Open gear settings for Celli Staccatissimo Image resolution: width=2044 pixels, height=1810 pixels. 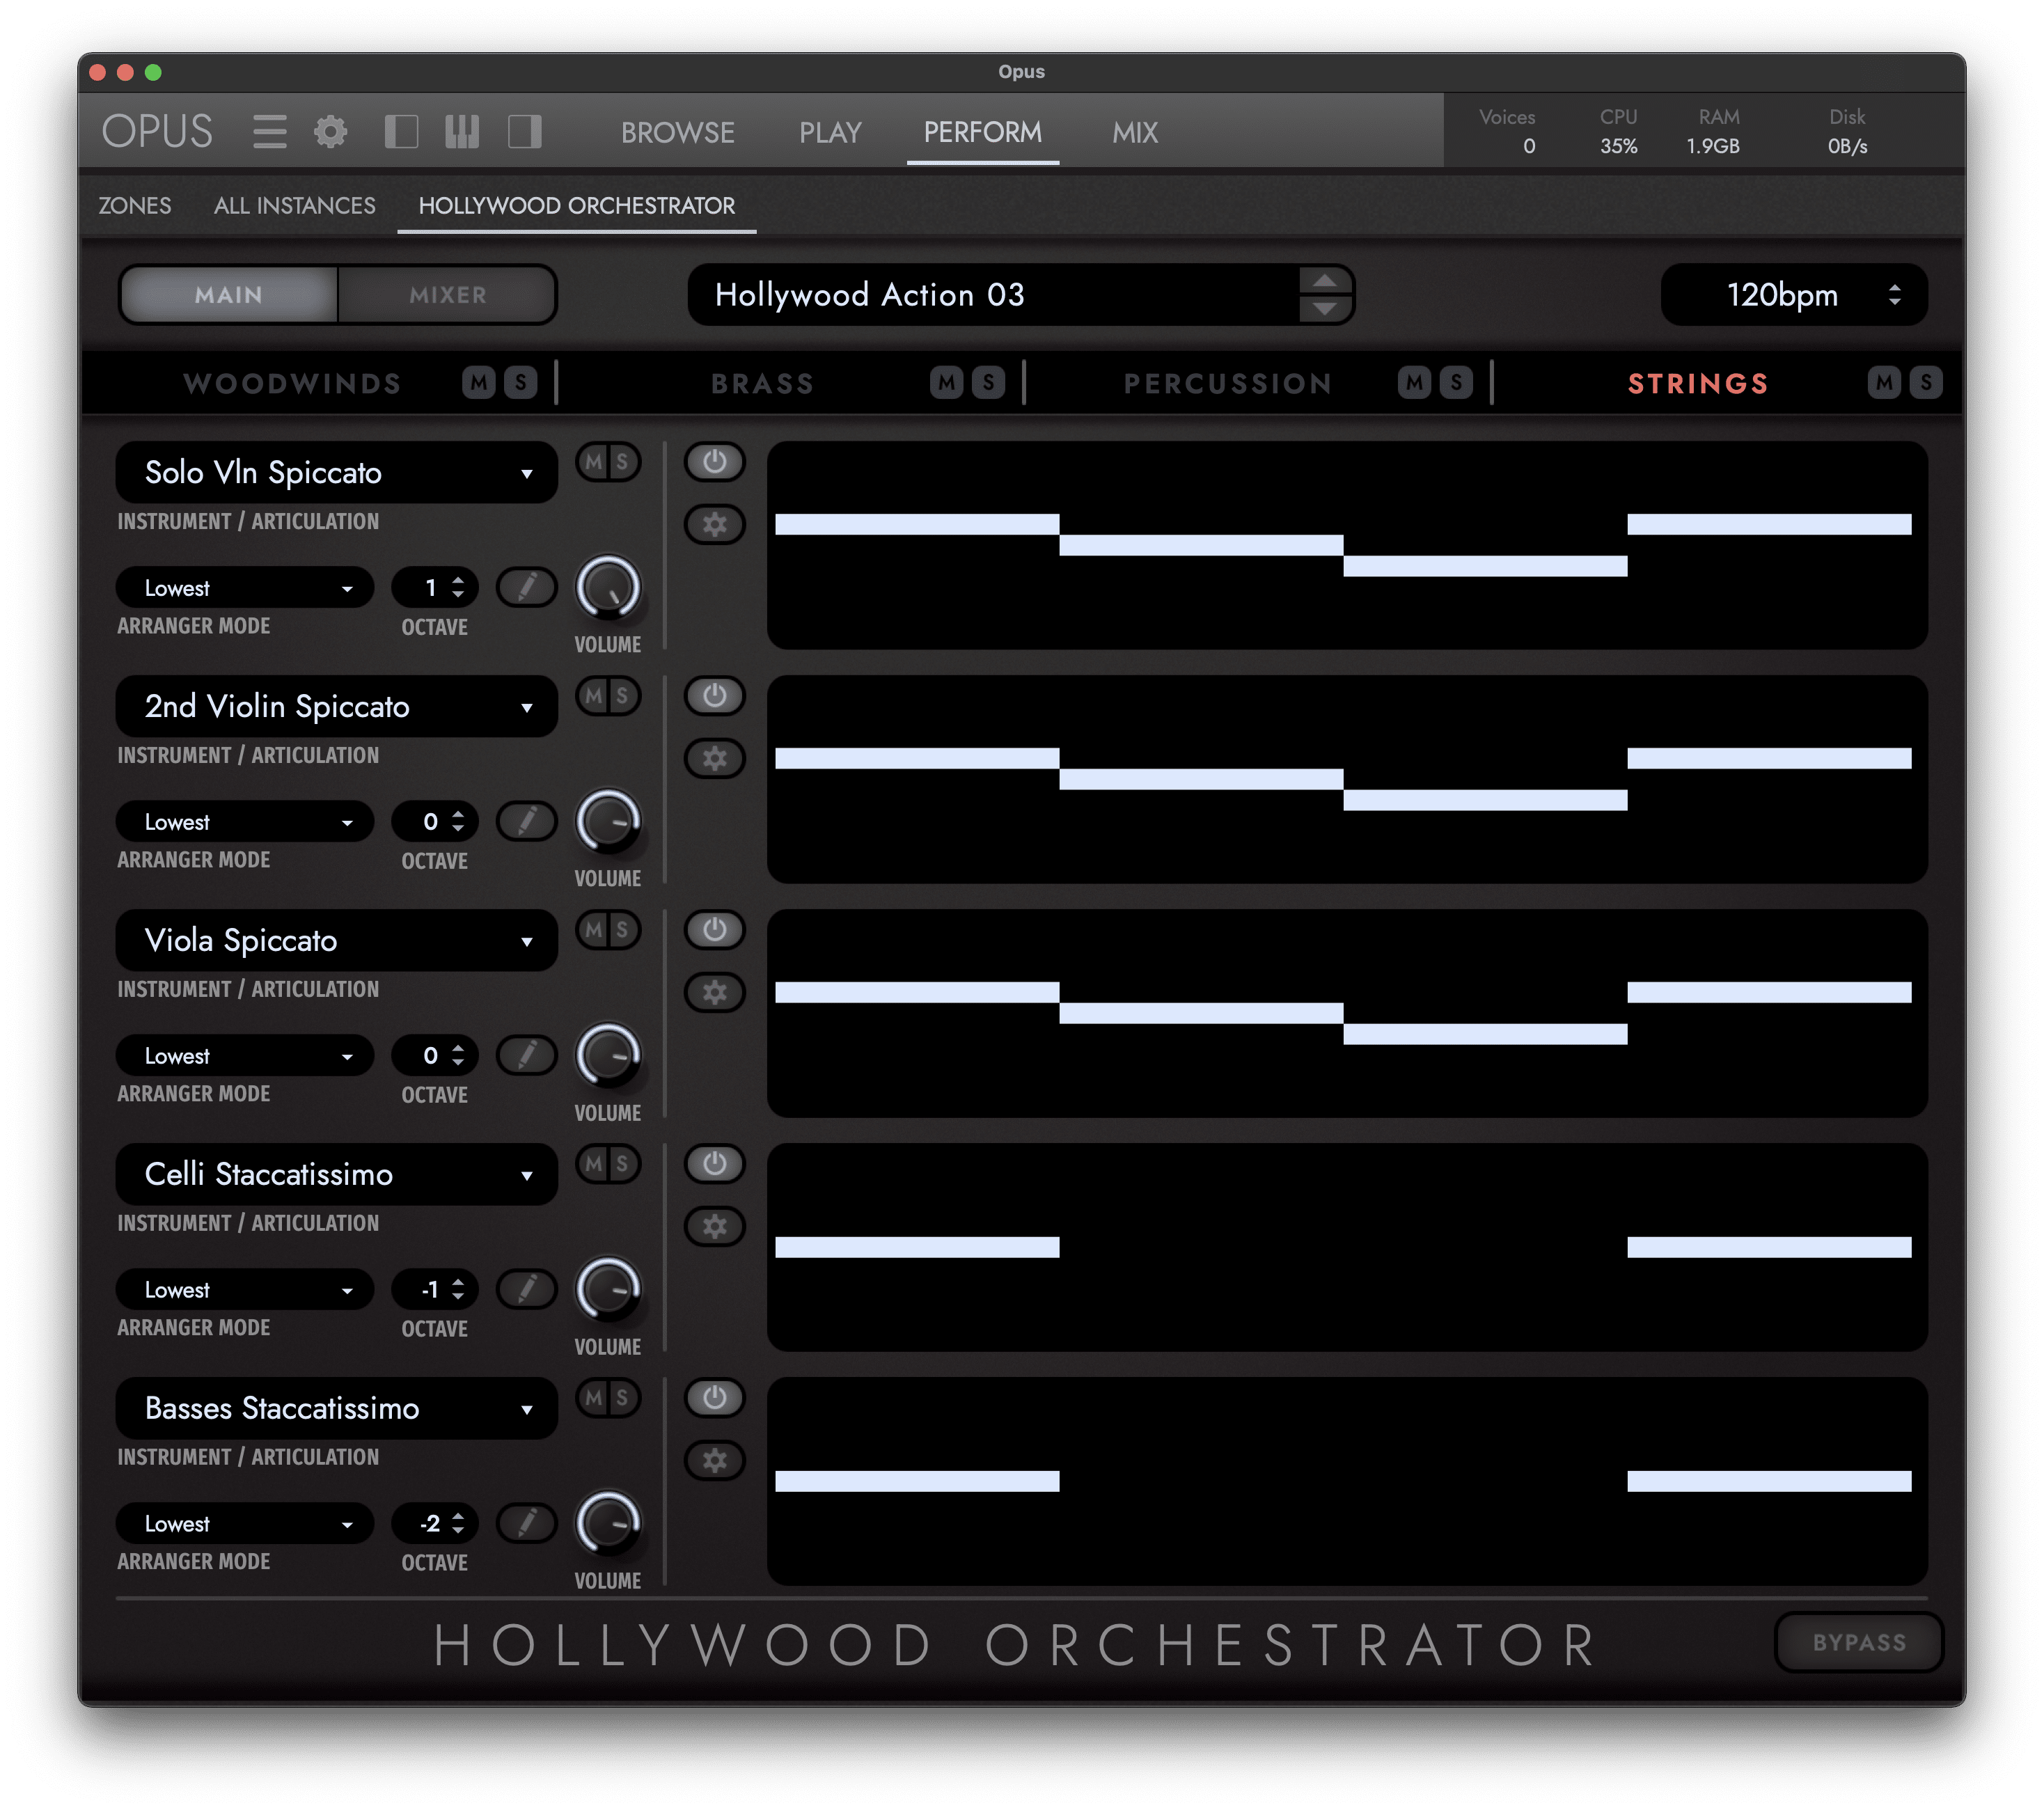point(714,1226)
